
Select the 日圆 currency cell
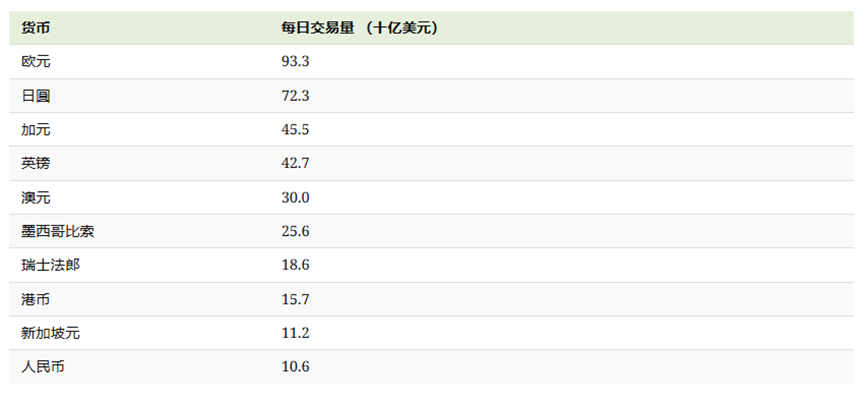tap(36, 95)
